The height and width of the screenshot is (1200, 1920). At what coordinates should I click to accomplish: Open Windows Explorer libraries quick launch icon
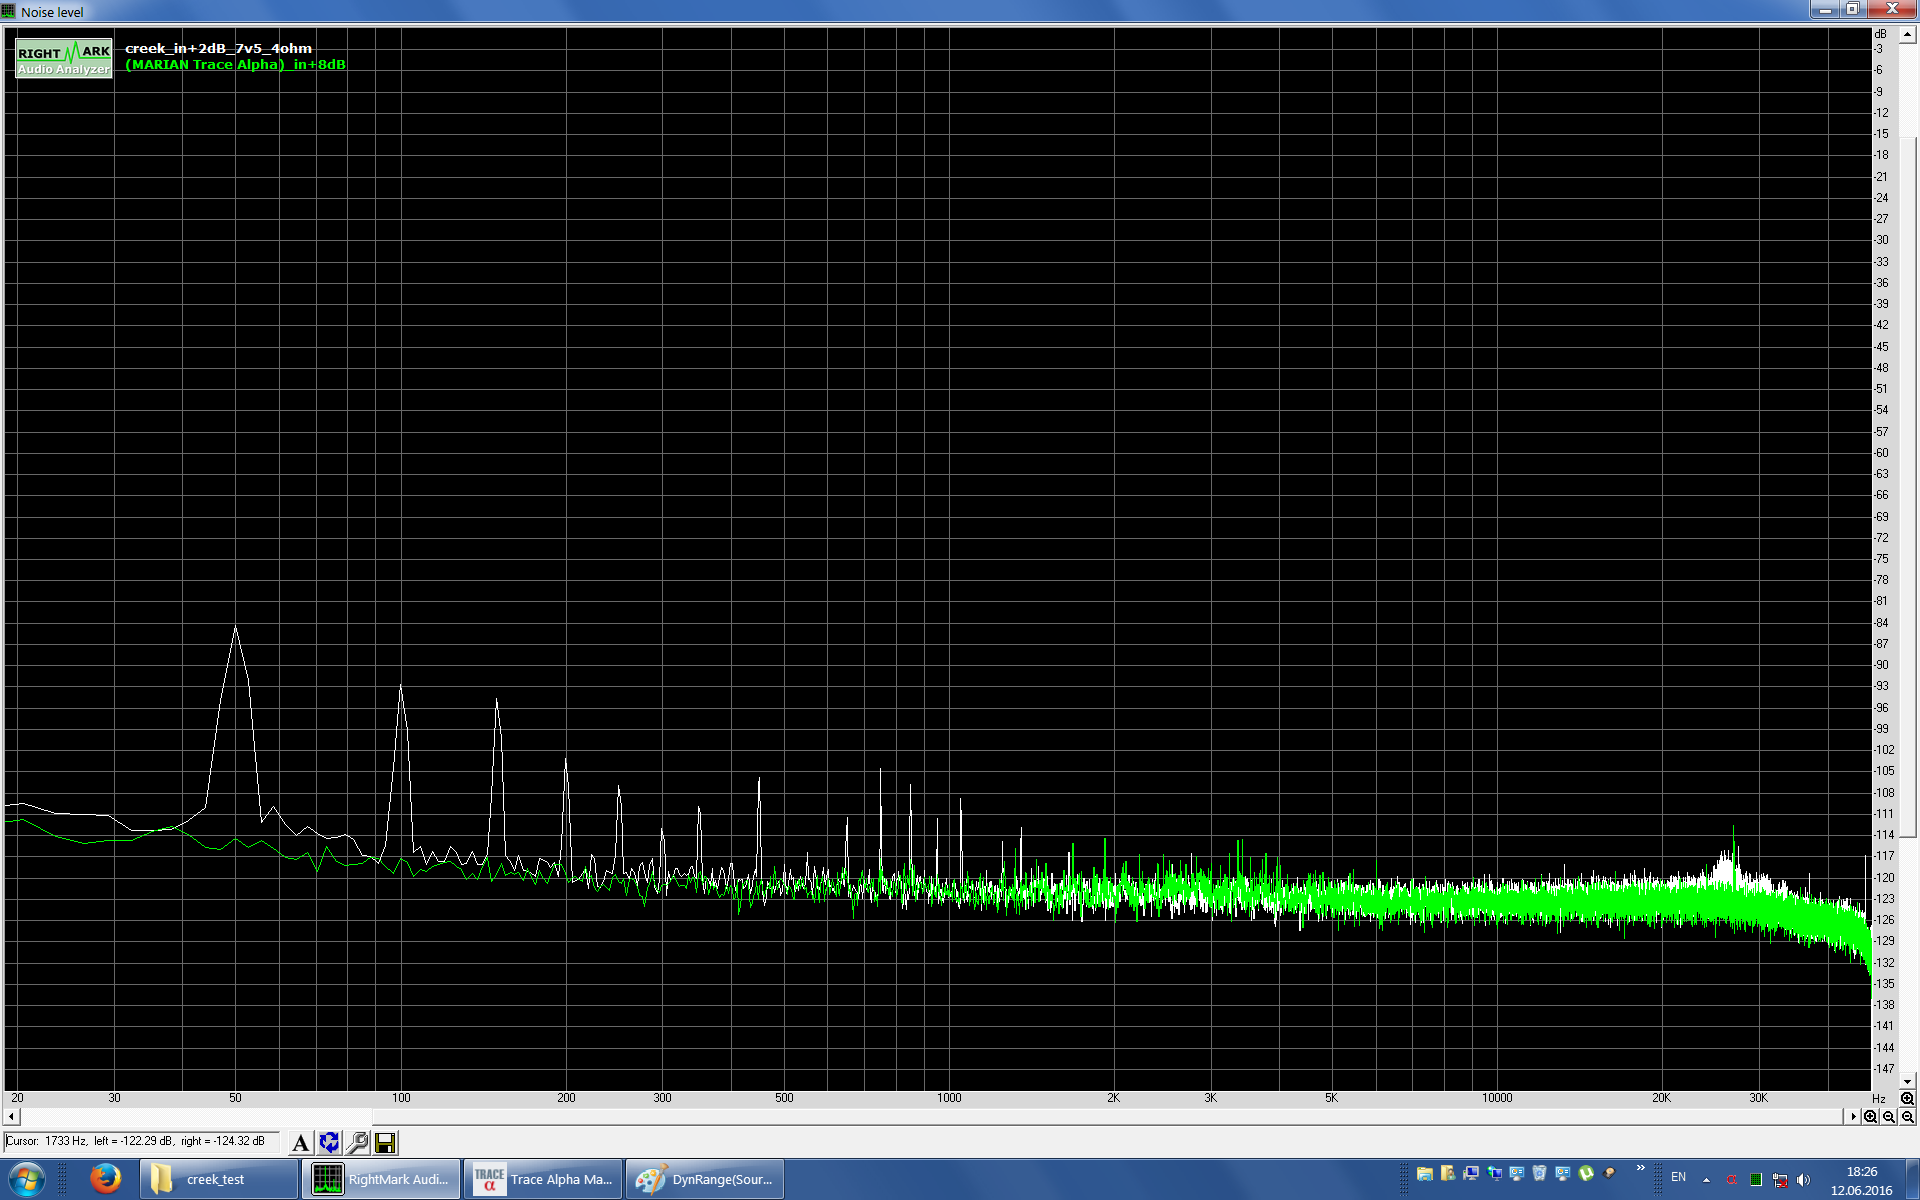[1425, 1174]
